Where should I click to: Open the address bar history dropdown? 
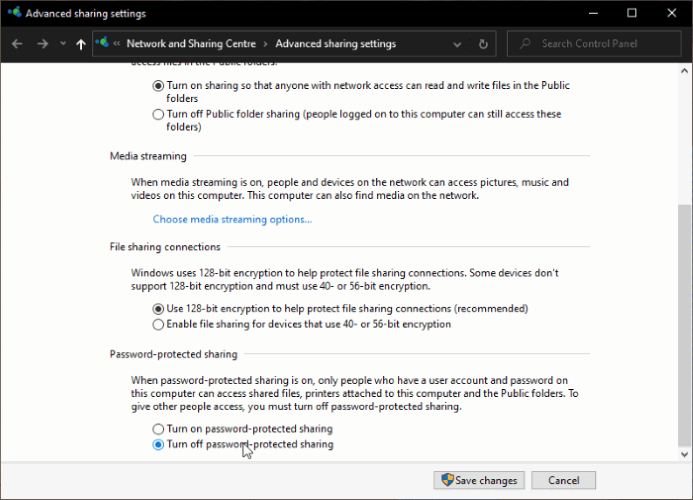457,44
